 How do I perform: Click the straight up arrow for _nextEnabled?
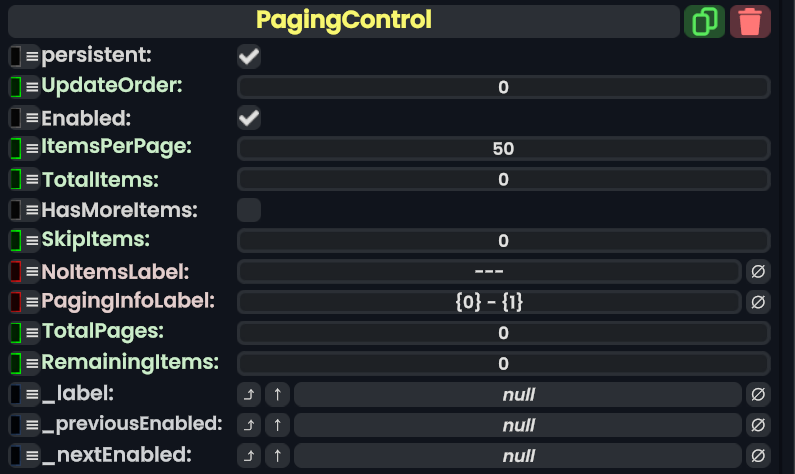pos(277,456)
